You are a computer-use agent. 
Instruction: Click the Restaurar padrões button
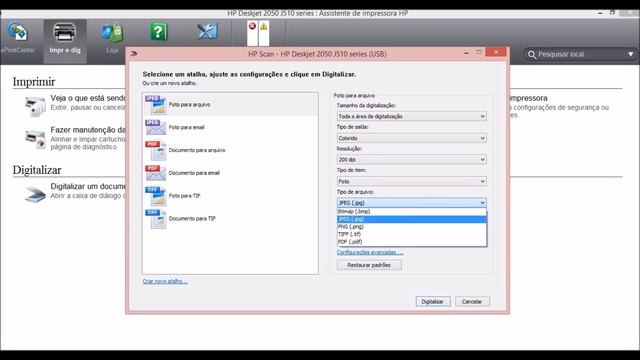click(x=369, y=265)
